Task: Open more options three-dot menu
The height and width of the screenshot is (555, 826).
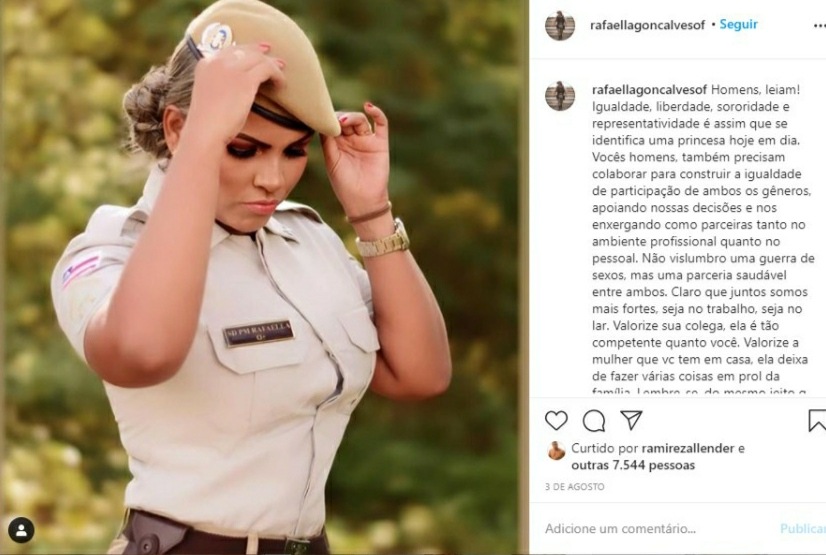Action: [x=820, y=25]
